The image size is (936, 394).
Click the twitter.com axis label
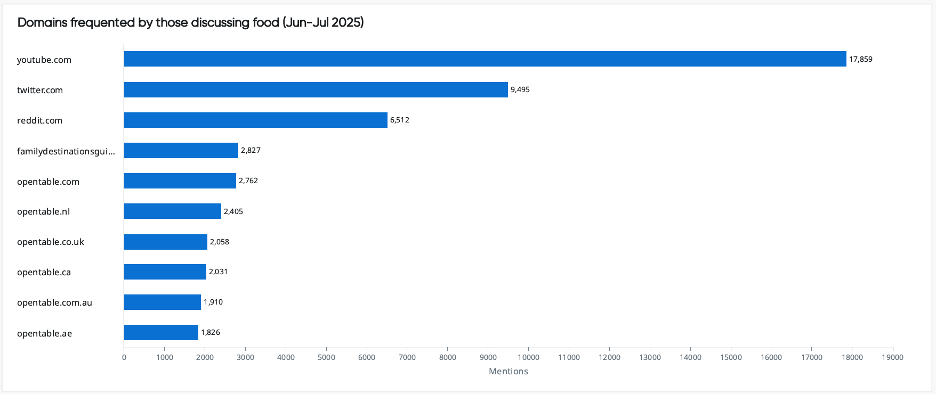40,90
